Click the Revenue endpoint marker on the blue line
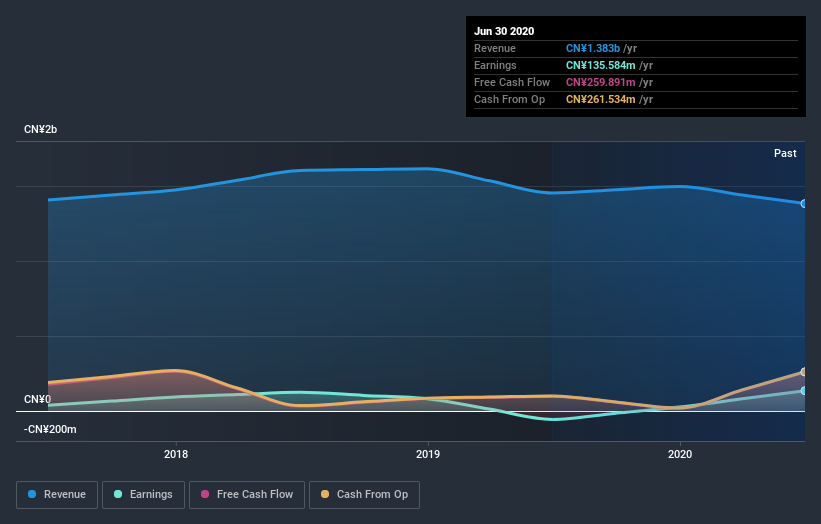This screenshot has width=821, height=524. click(x=803, y=204)
